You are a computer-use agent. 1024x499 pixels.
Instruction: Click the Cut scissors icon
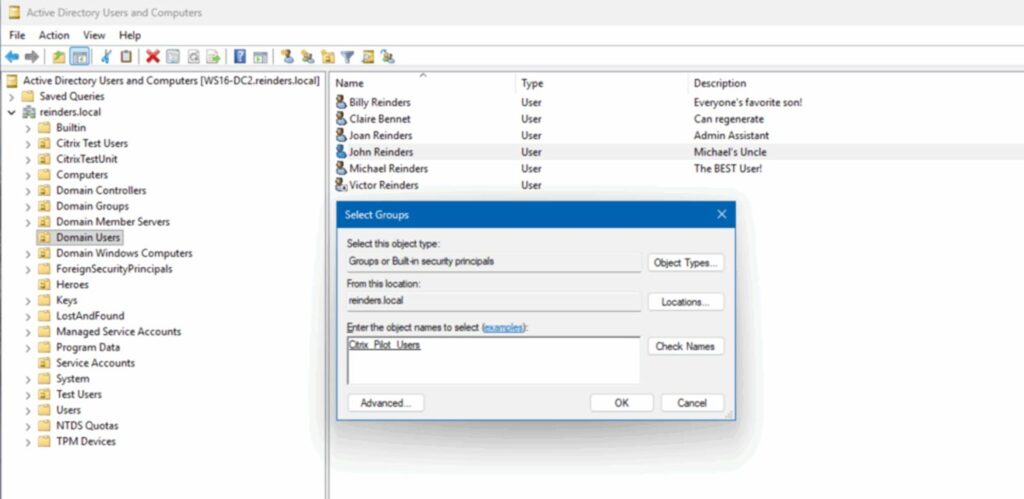click(x=106, y=57)
